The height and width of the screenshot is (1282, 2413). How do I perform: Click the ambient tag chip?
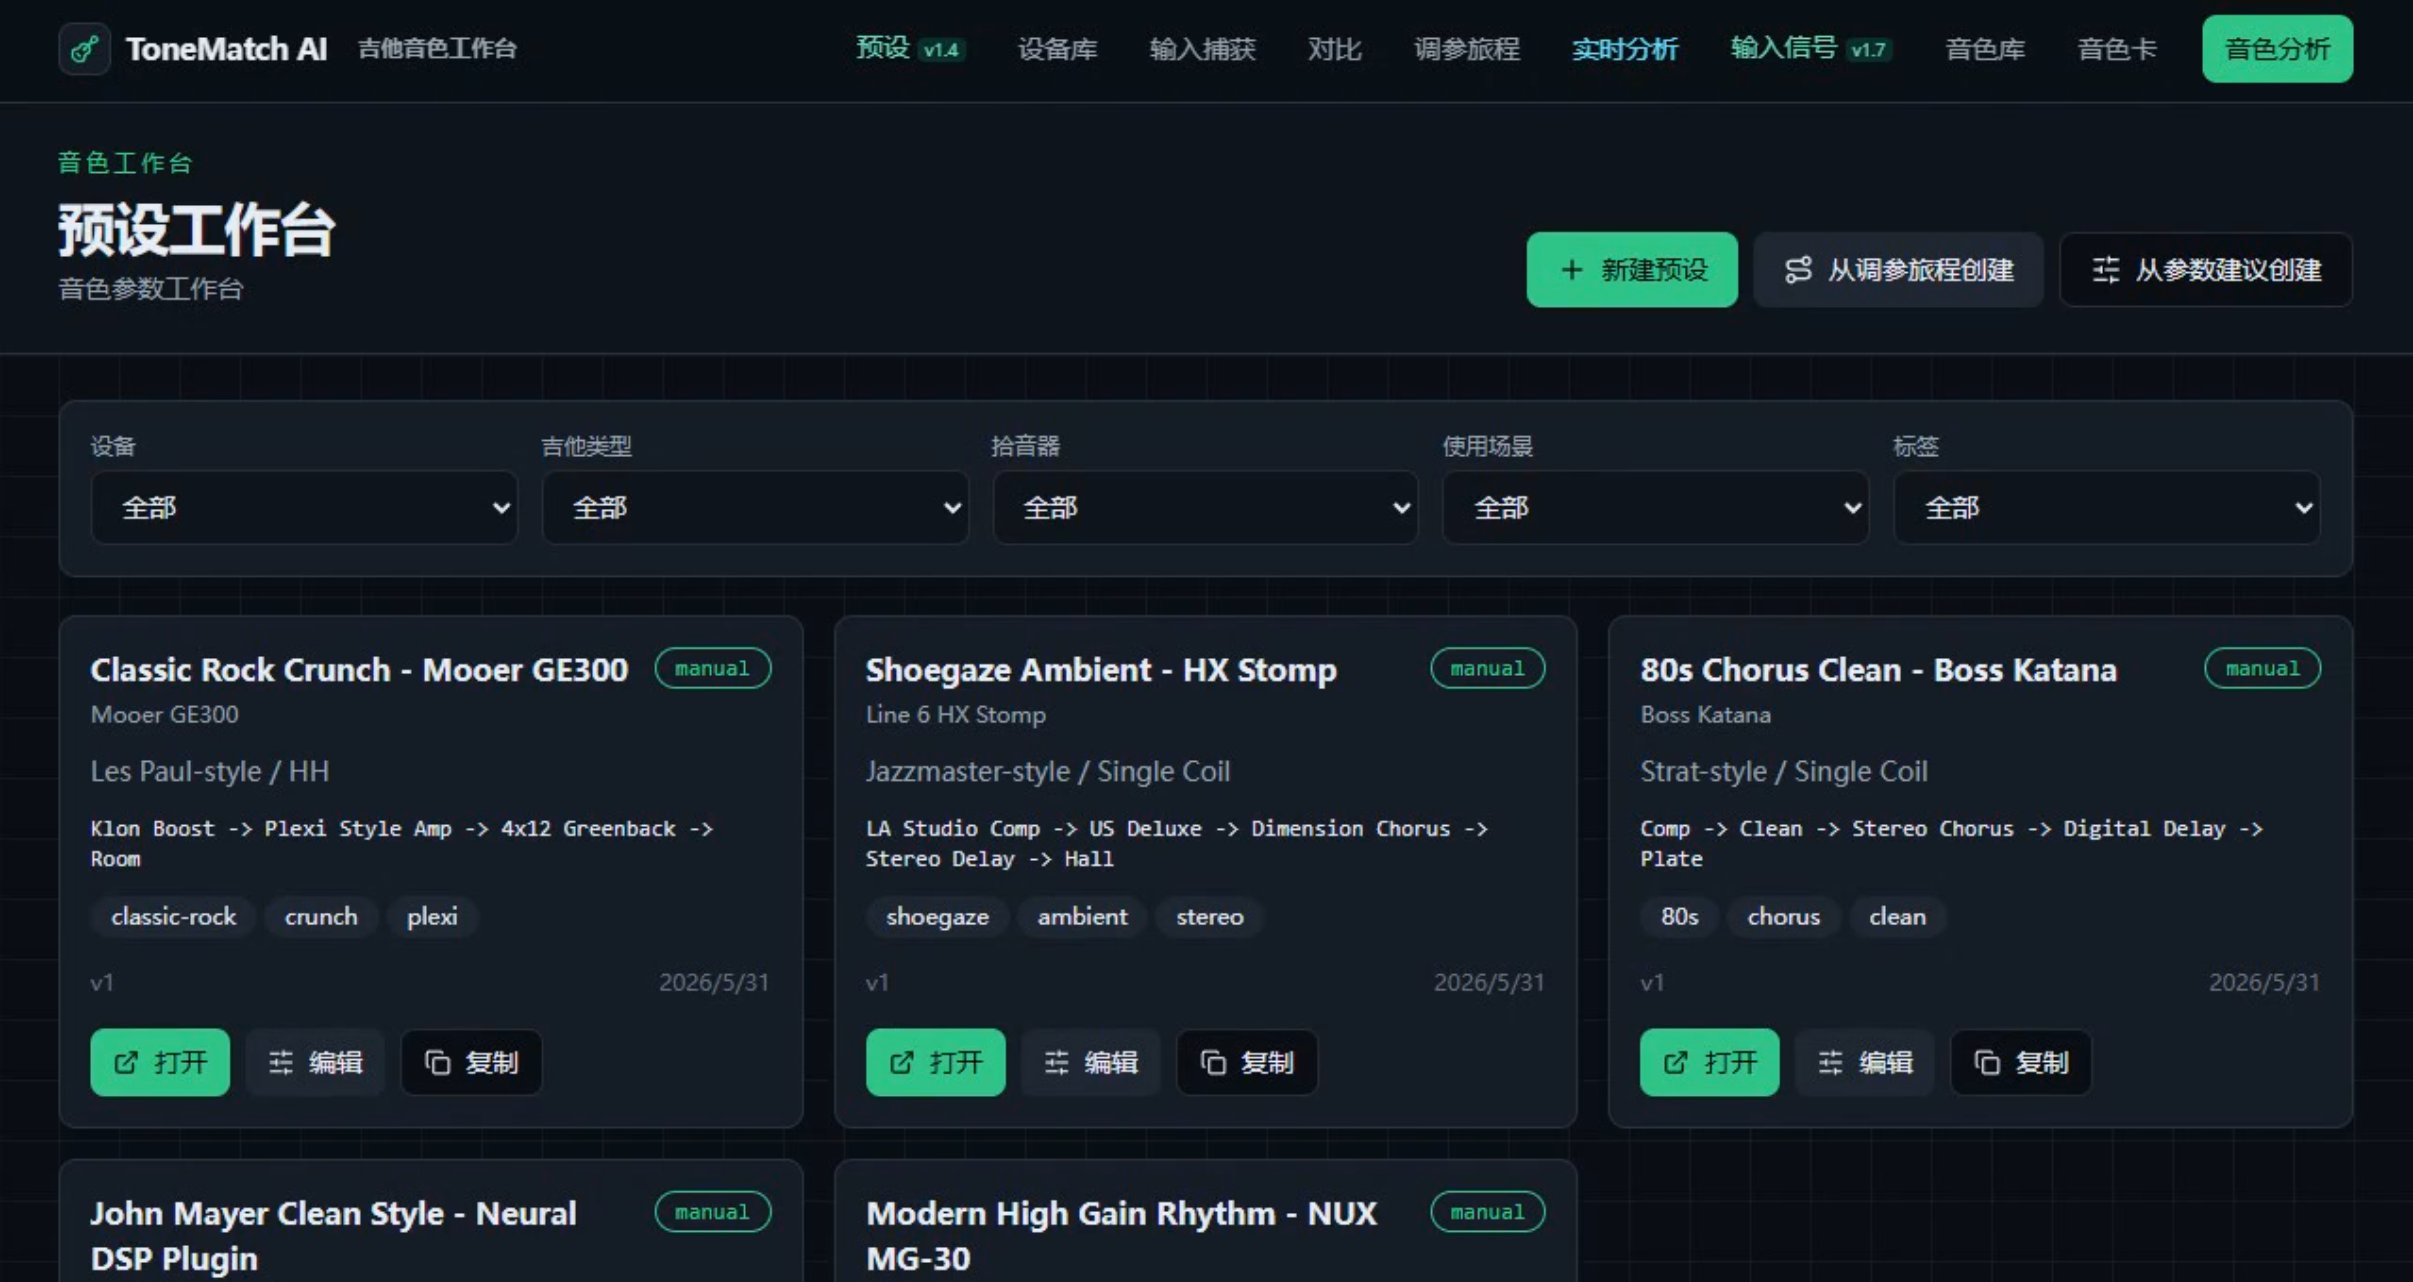pyautogui.click(x=1082, y=917)
